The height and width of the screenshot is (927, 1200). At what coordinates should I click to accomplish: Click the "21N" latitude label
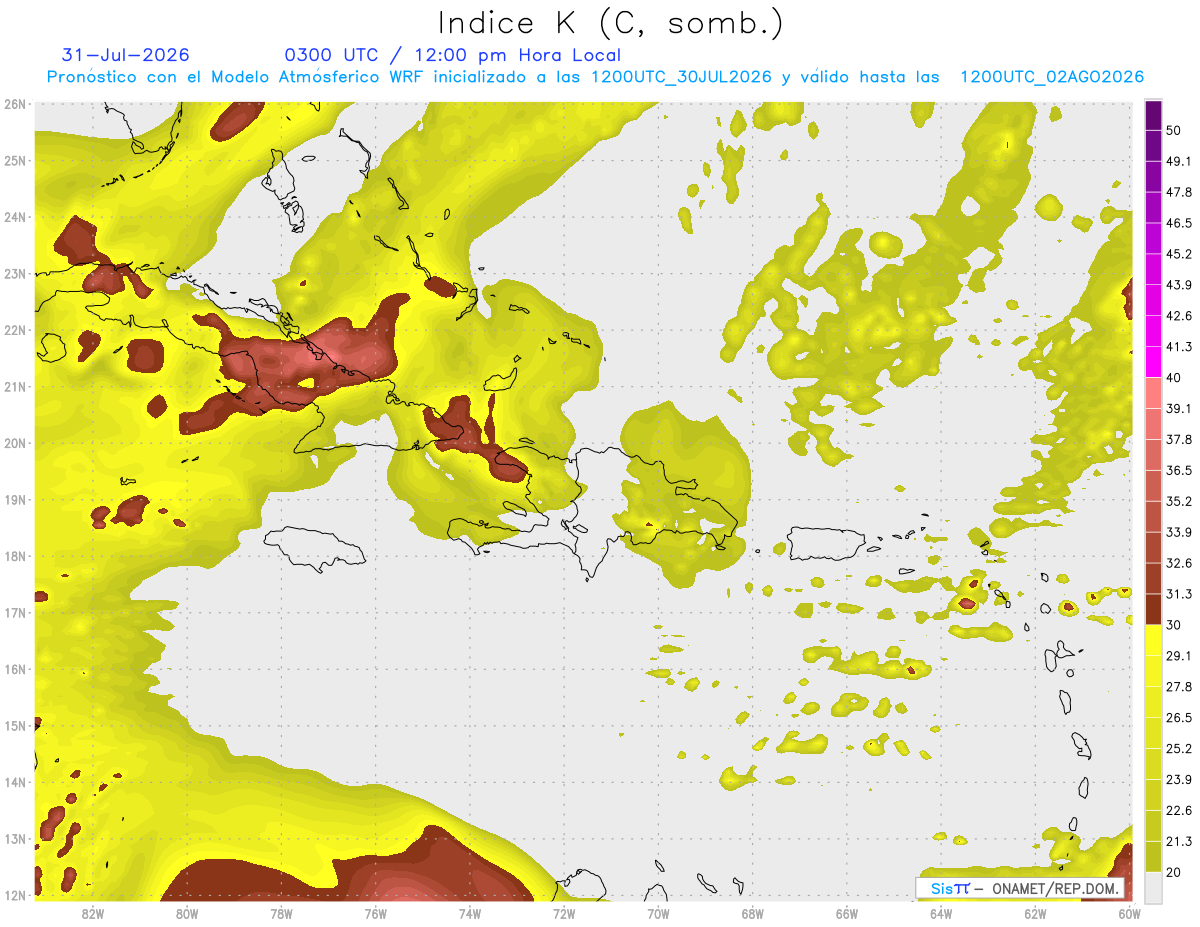14,386
